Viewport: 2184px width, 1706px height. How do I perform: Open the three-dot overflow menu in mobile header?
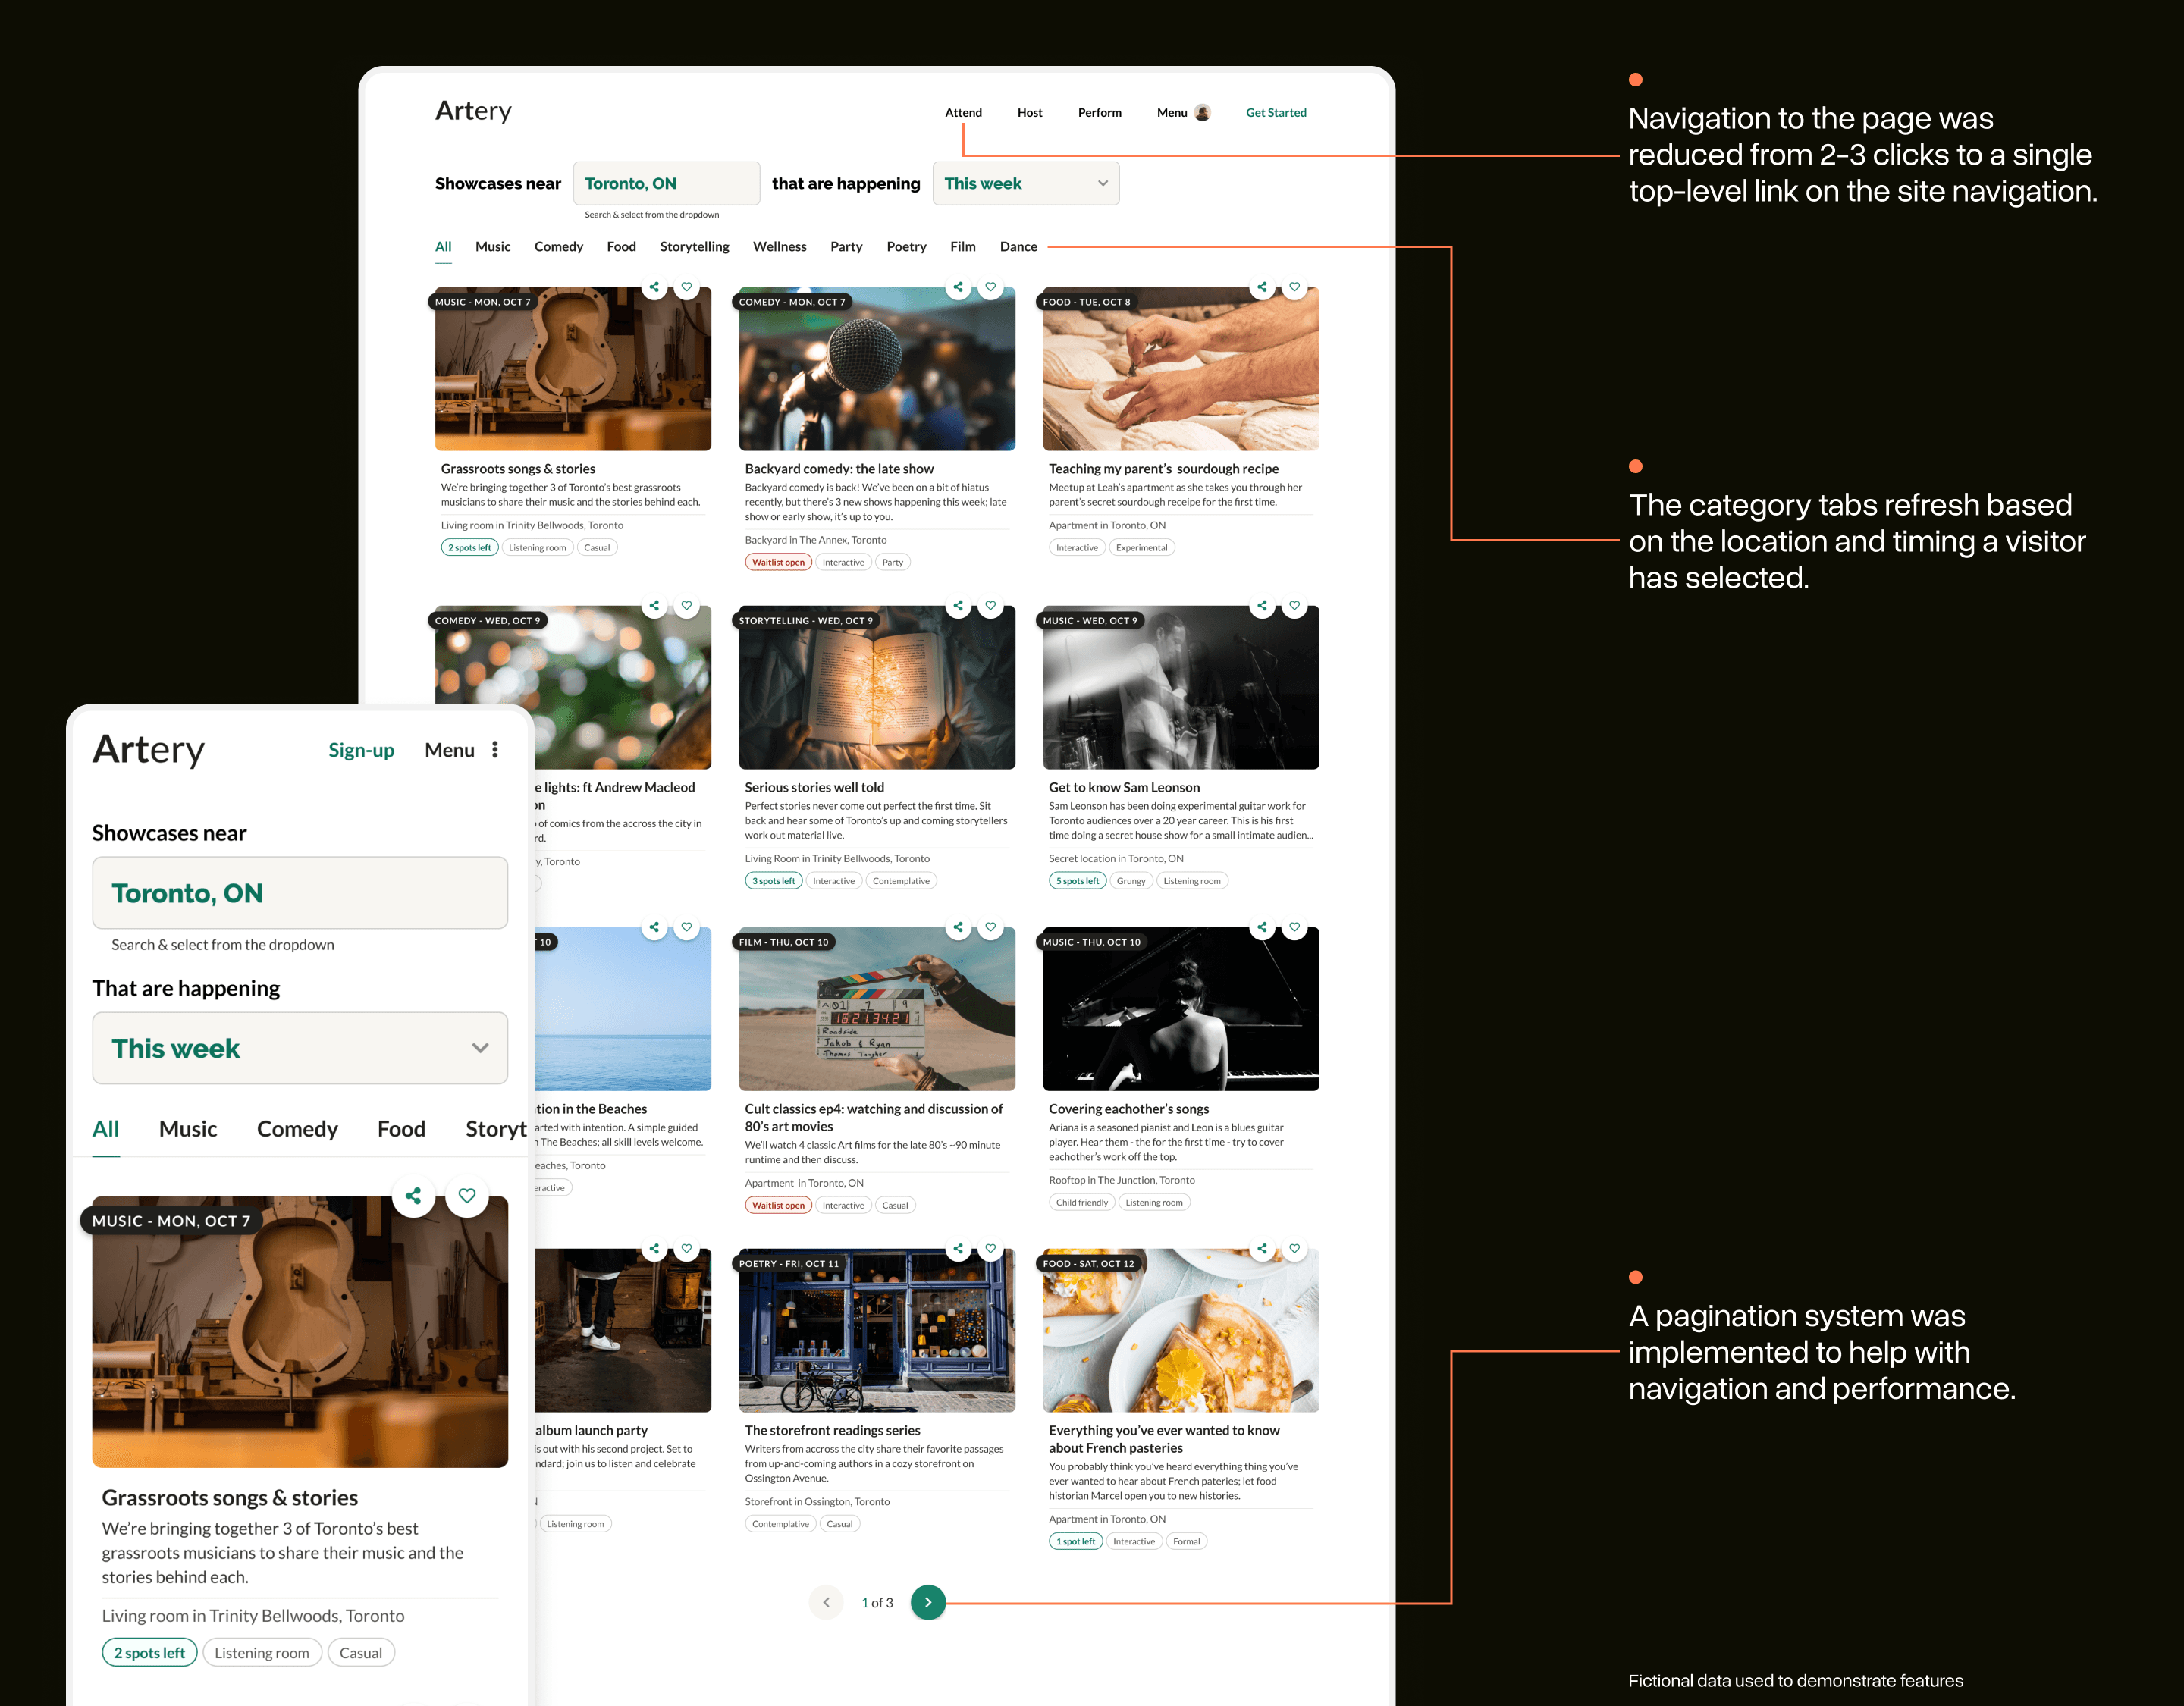tap(495, 749)
